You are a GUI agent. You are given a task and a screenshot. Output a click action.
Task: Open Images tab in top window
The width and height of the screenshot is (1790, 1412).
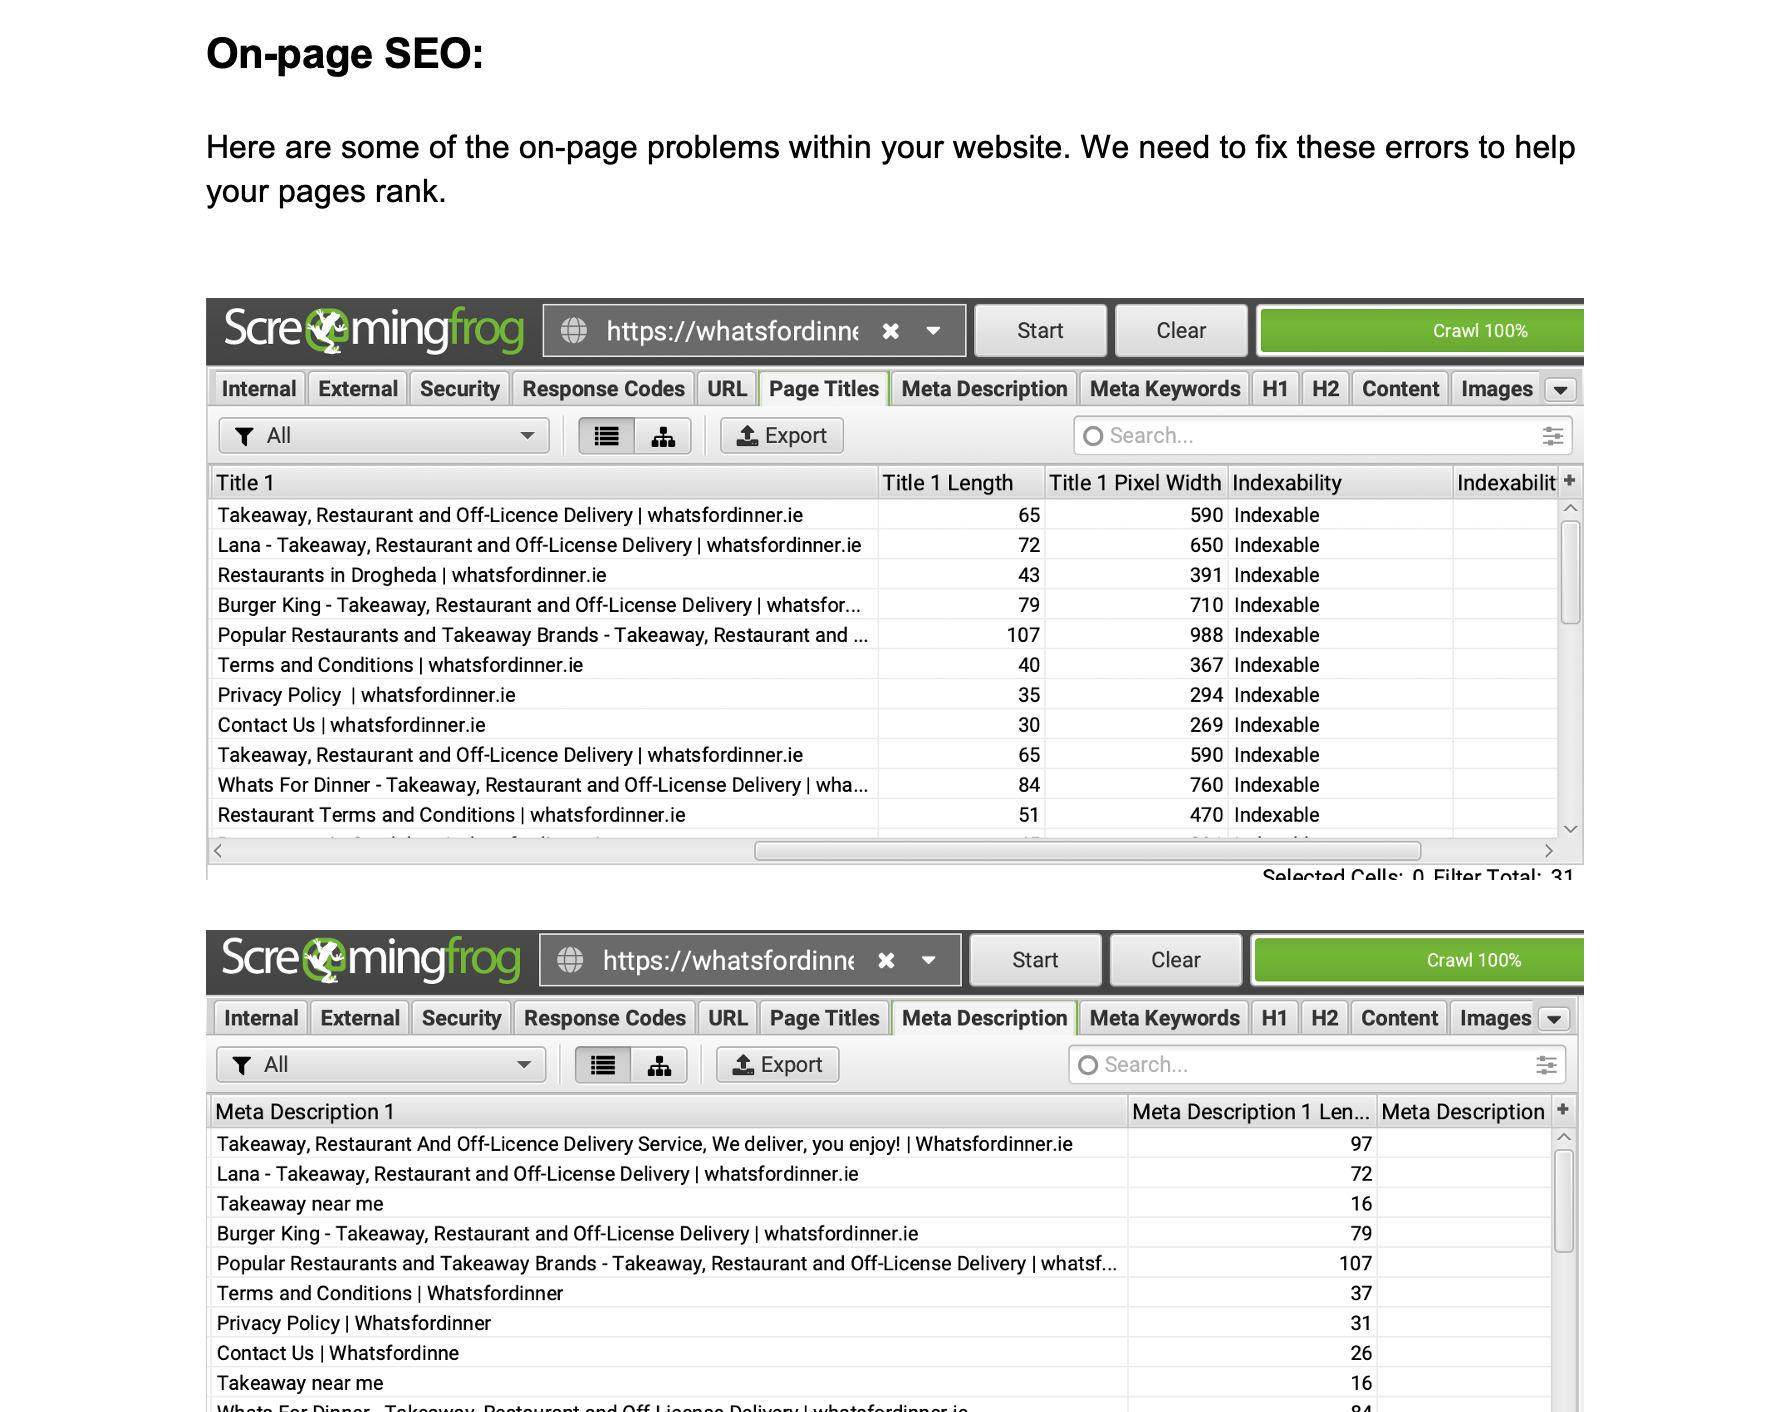1496,389
